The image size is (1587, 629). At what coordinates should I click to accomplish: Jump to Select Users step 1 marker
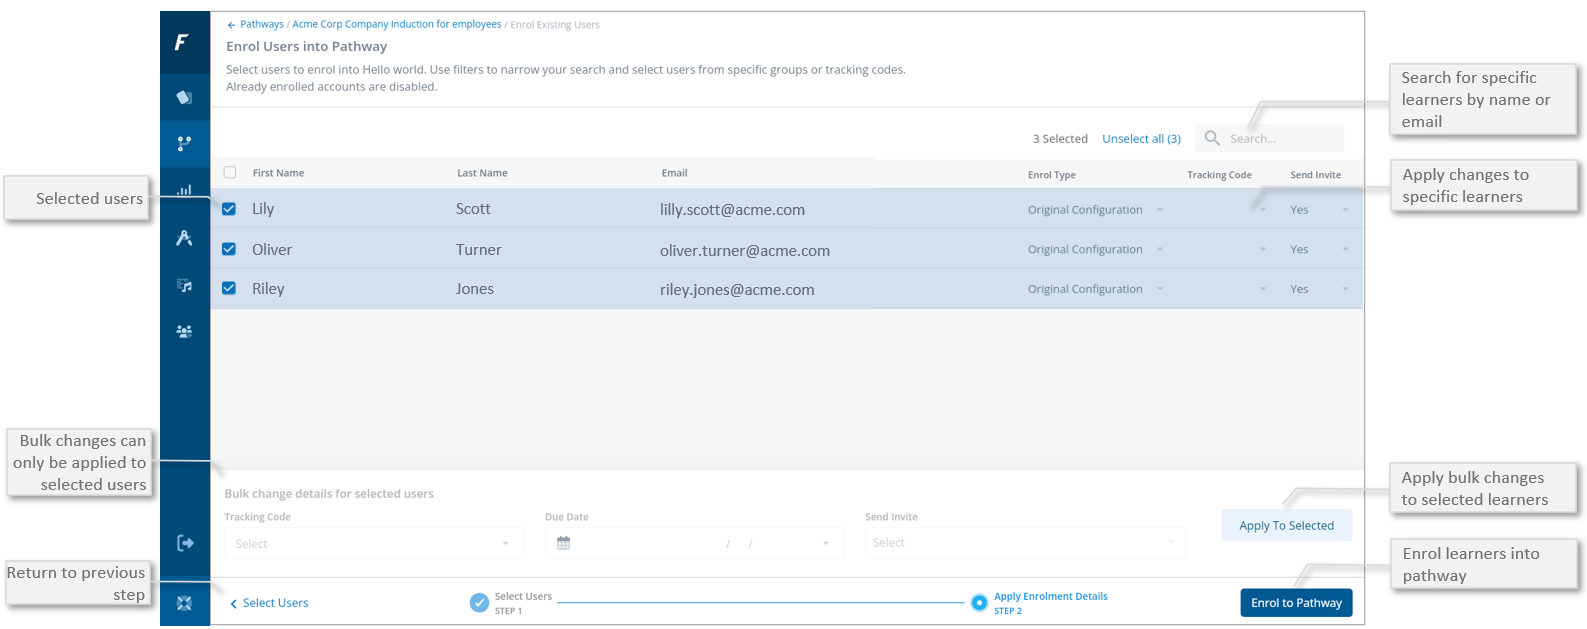click(x=480, y=603)
